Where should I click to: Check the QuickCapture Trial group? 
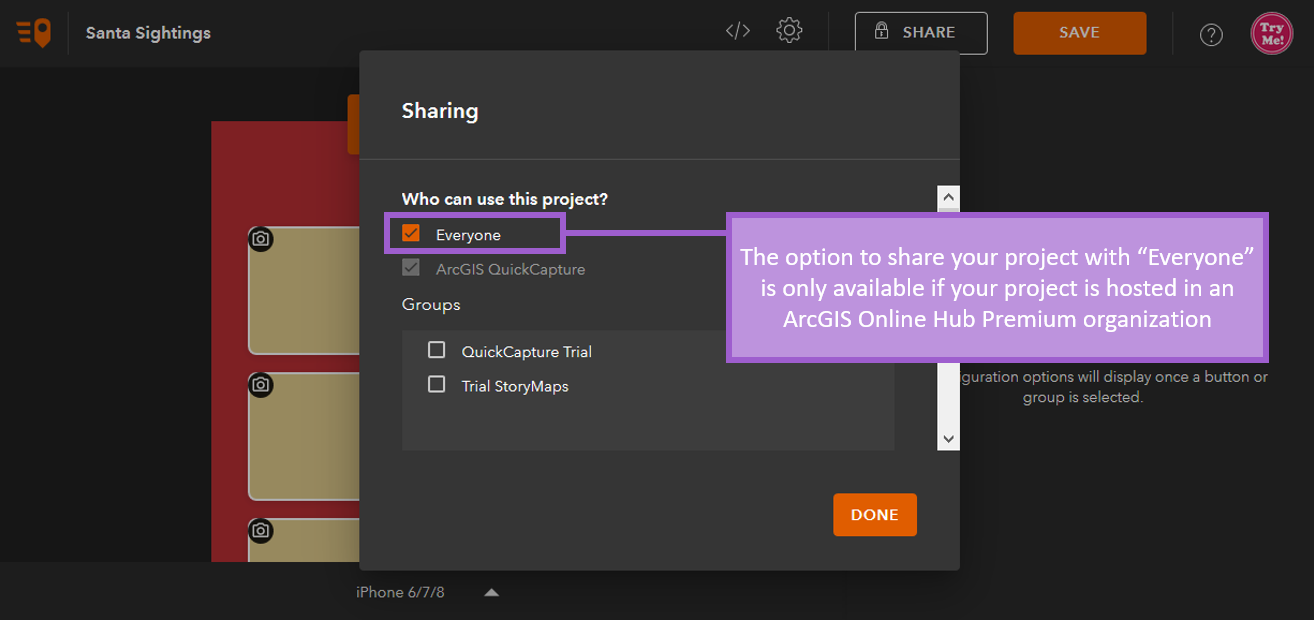(437, 350)
